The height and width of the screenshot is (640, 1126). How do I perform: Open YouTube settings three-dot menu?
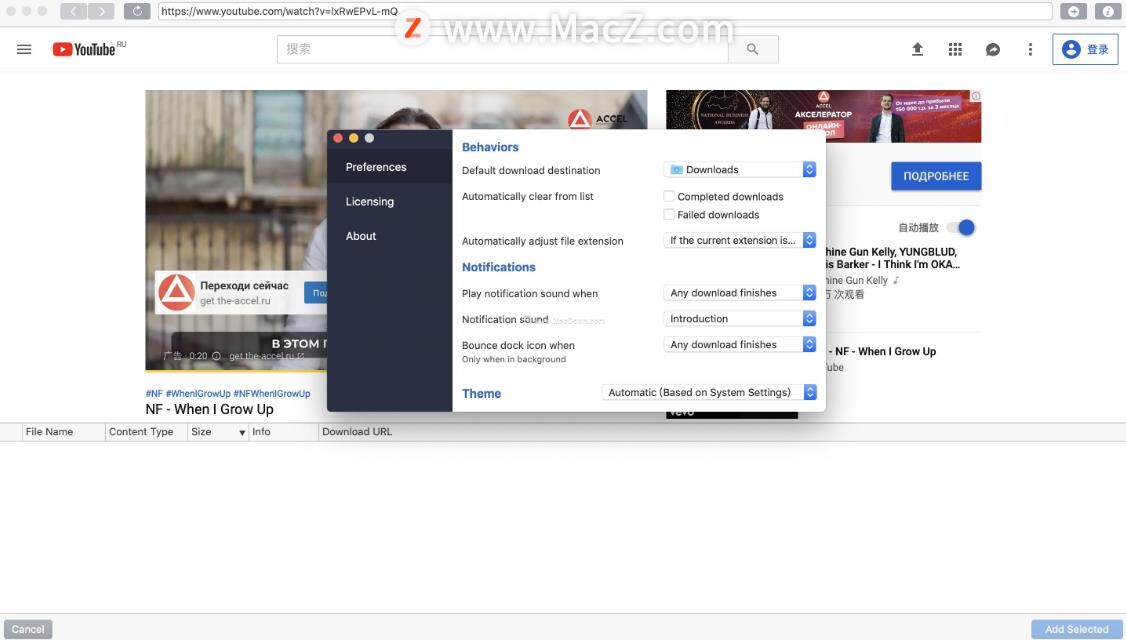tap(1030, 49)
